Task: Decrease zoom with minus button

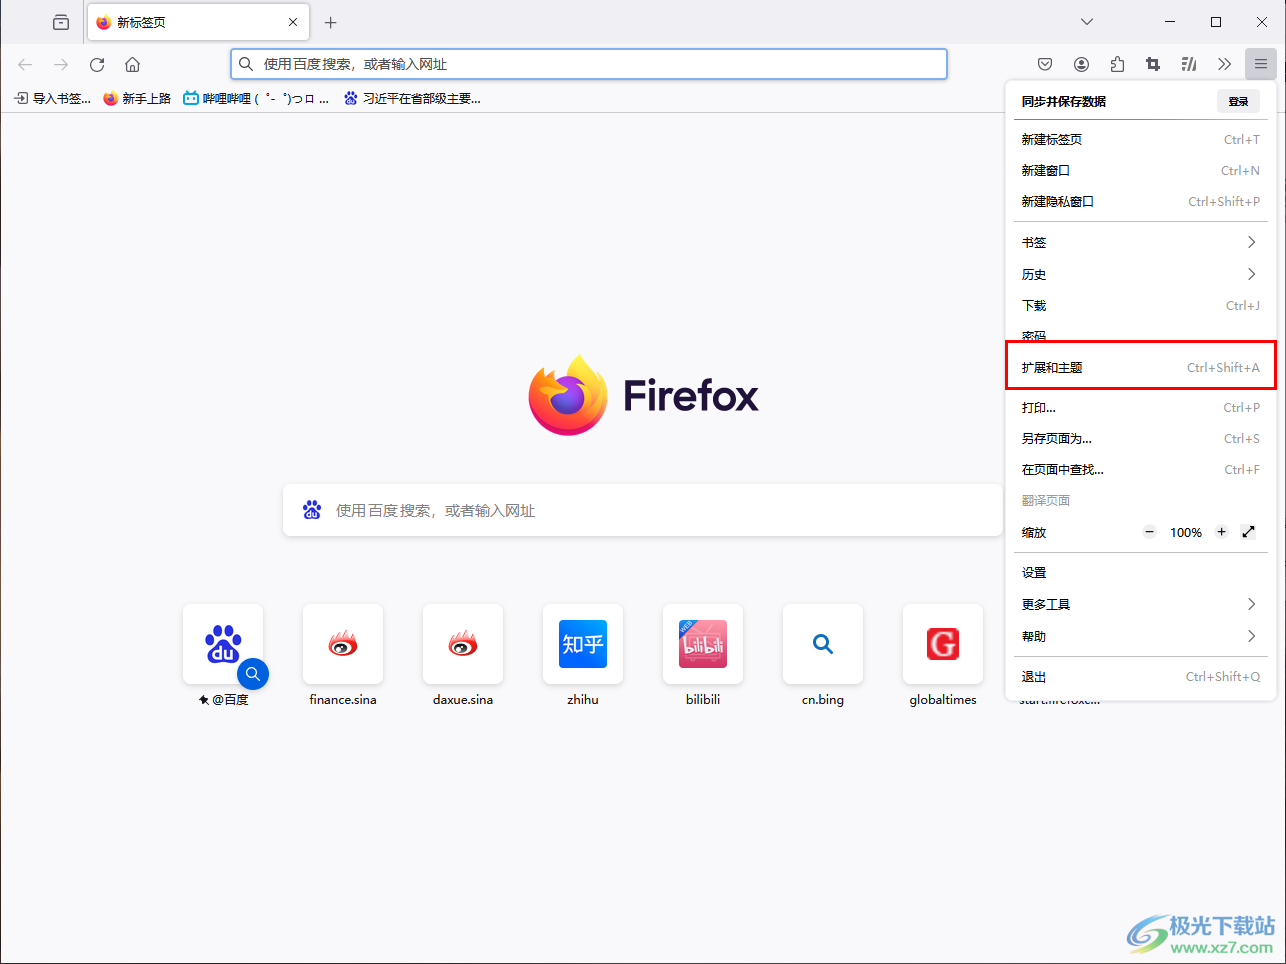Action: pyautogui.click(x=1150, y=532)
